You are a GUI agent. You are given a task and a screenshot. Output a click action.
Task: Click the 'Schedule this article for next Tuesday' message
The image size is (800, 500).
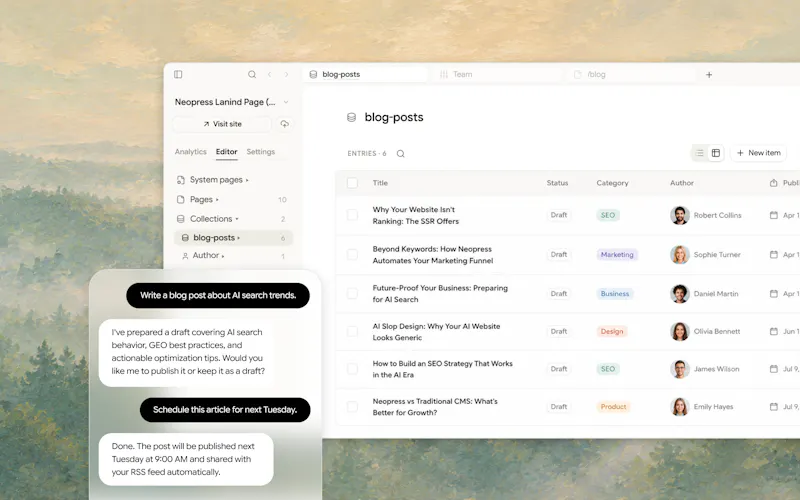pyautogui.click(x=225, y=410)
